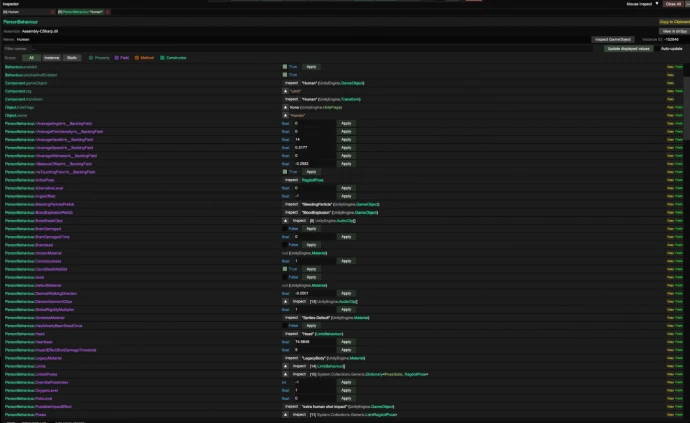The image size is (690, 423).
Task: Apply the AdrenalineLevel value
Action: pos(346,188)
